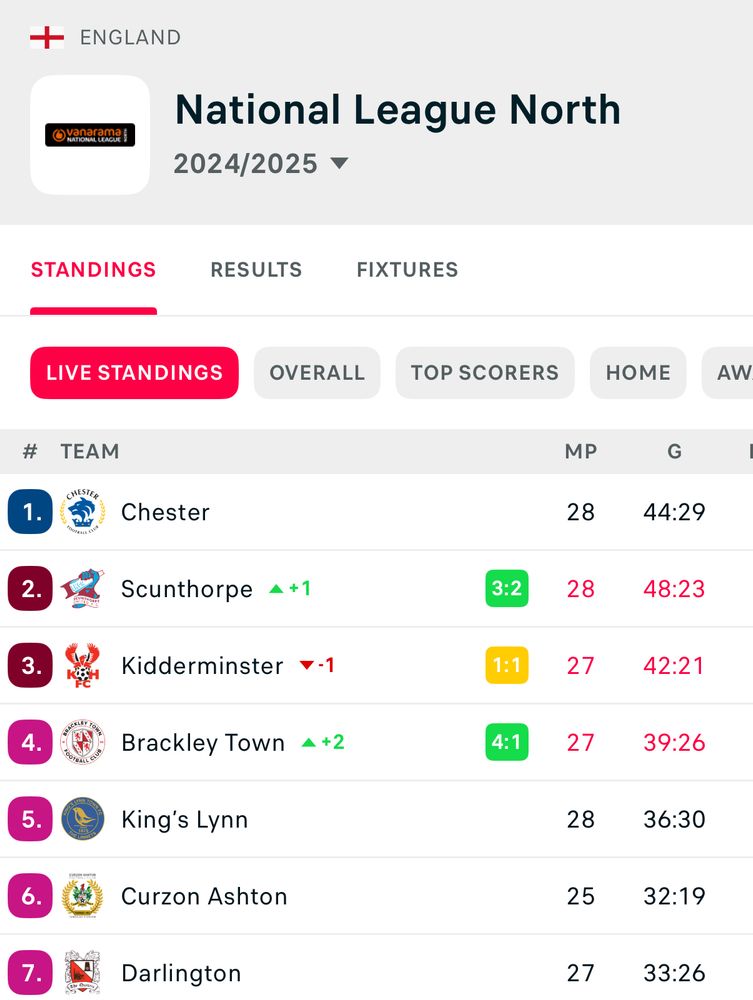Select the Home standings filter
Screen dimensions: 753x1000
[x=638, y=372]
